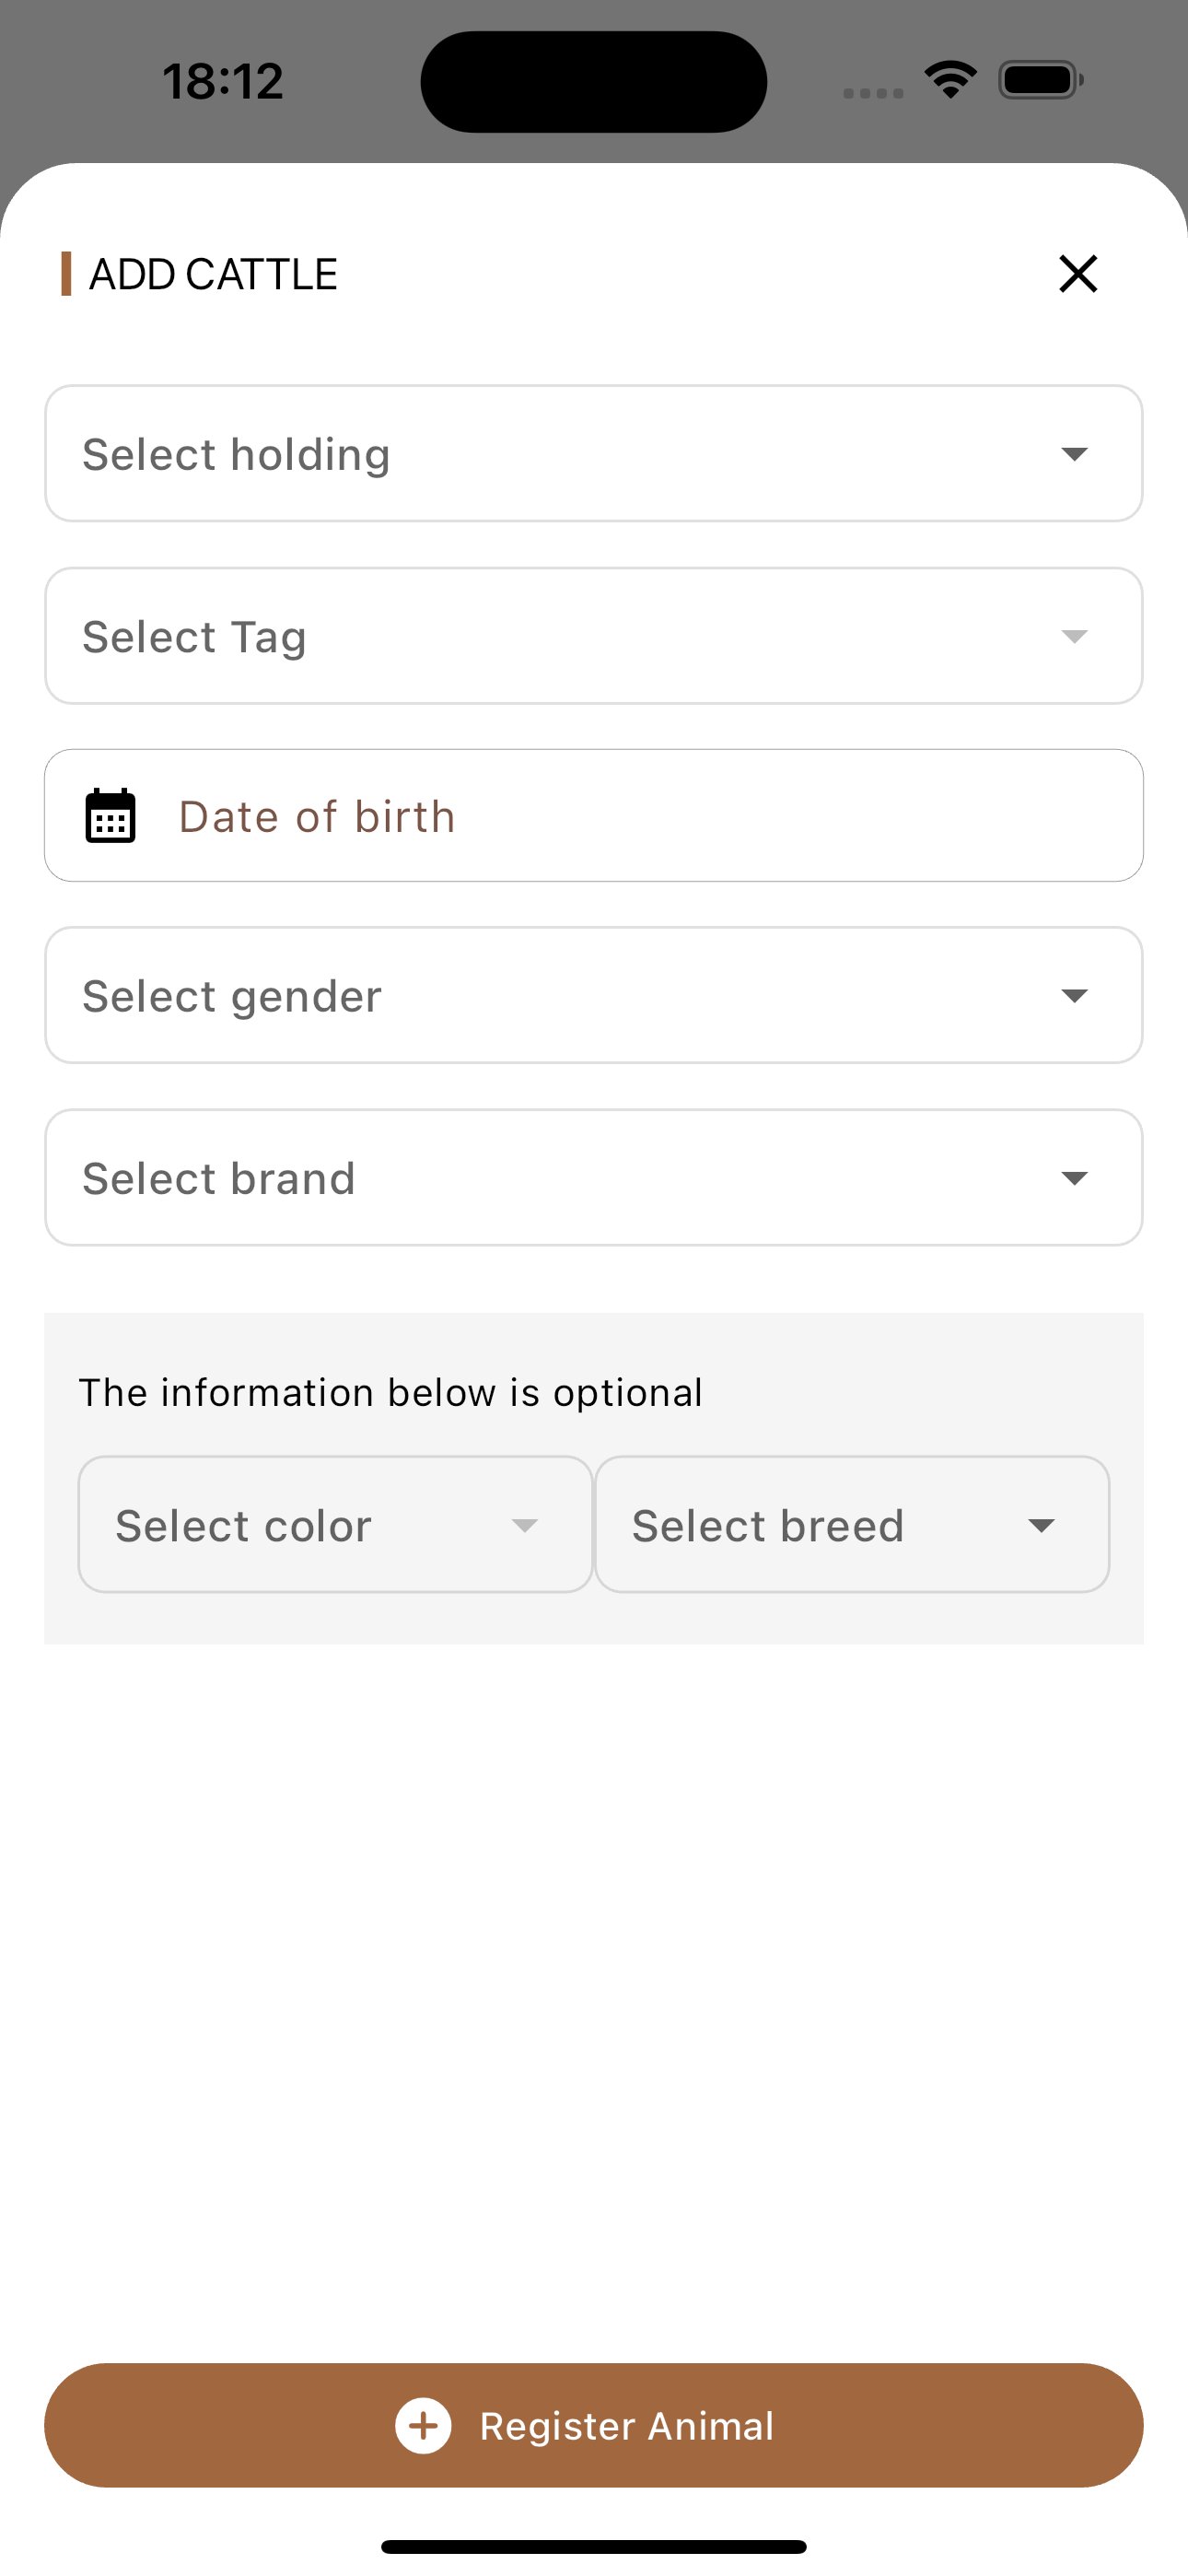1188x2576 pixels.
Task: Tap the ADD CATTLE heading
Action: [213, 274]
